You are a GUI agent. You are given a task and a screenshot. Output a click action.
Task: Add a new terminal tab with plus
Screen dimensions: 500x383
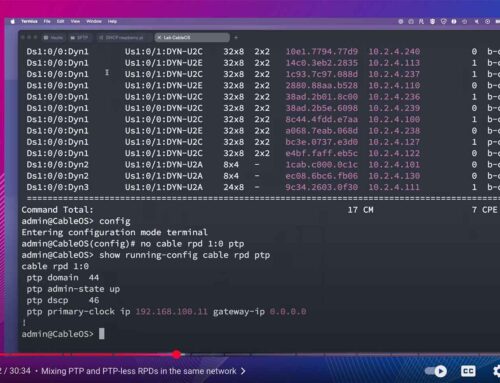point(236,38)
